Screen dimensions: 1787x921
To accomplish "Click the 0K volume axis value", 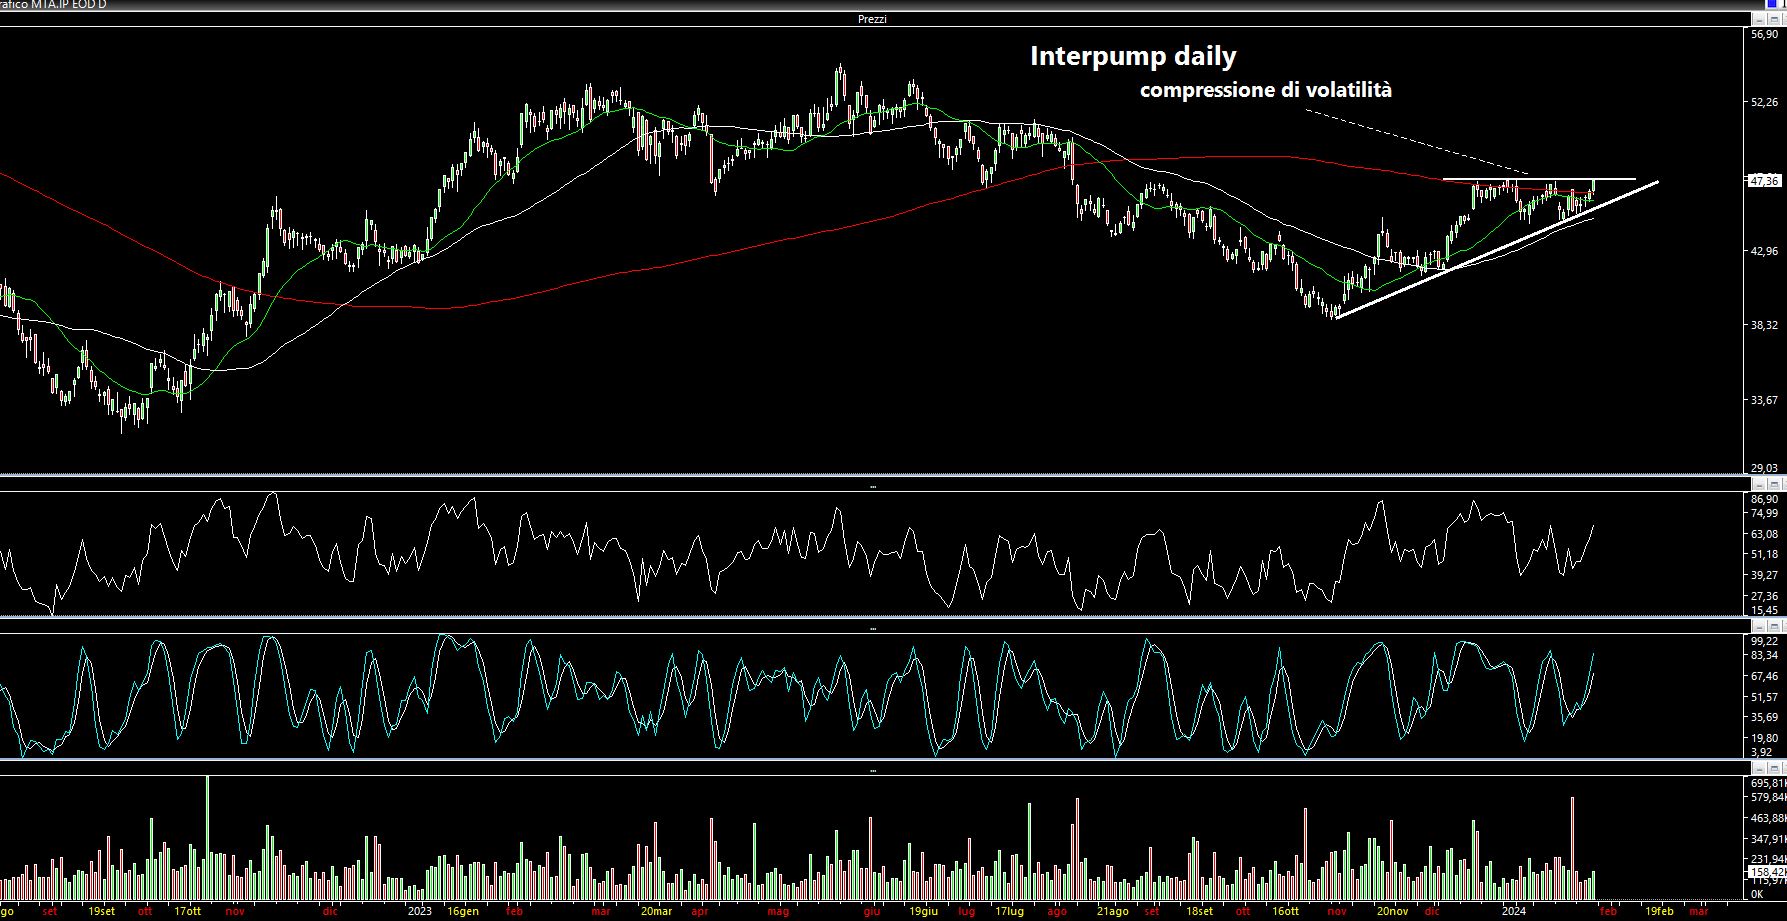I will coord(1758,894).
